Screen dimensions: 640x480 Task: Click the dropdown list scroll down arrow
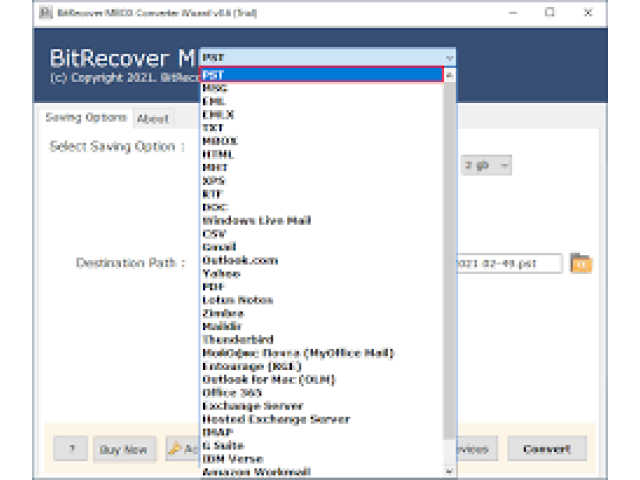tap(449, 469)
